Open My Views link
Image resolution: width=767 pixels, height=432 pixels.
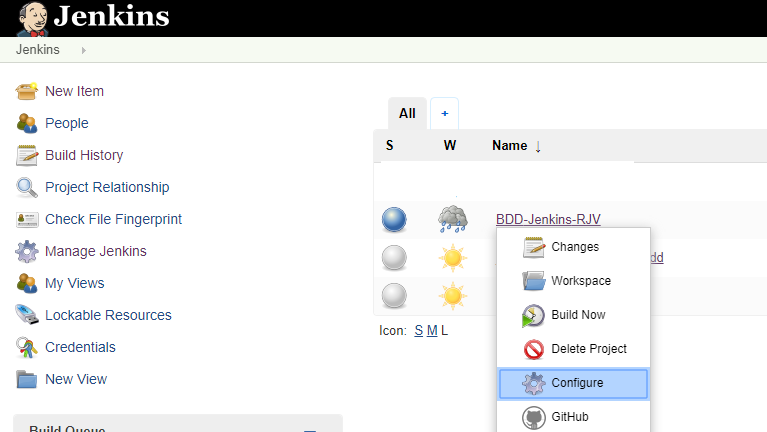(75, 283)
